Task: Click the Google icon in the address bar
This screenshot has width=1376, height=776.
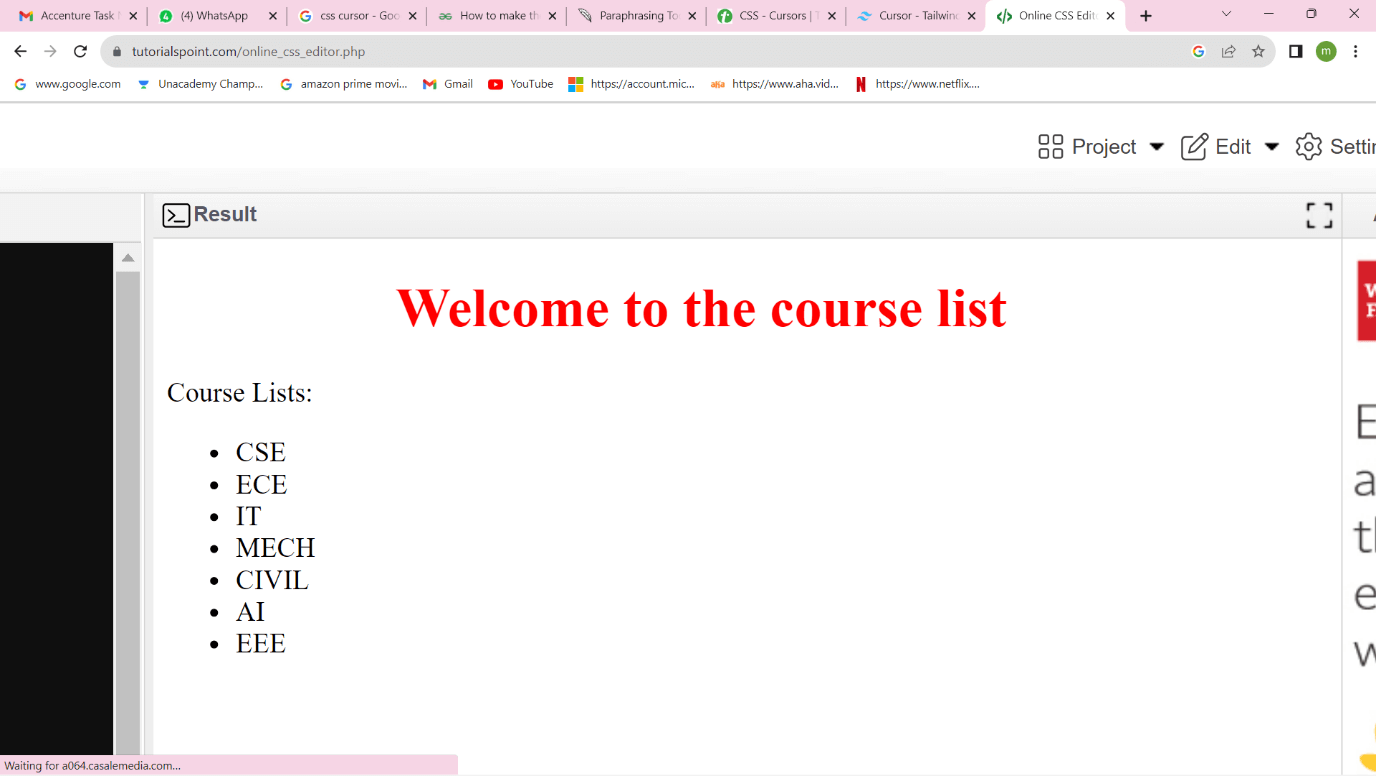Action: [1198, 51]
